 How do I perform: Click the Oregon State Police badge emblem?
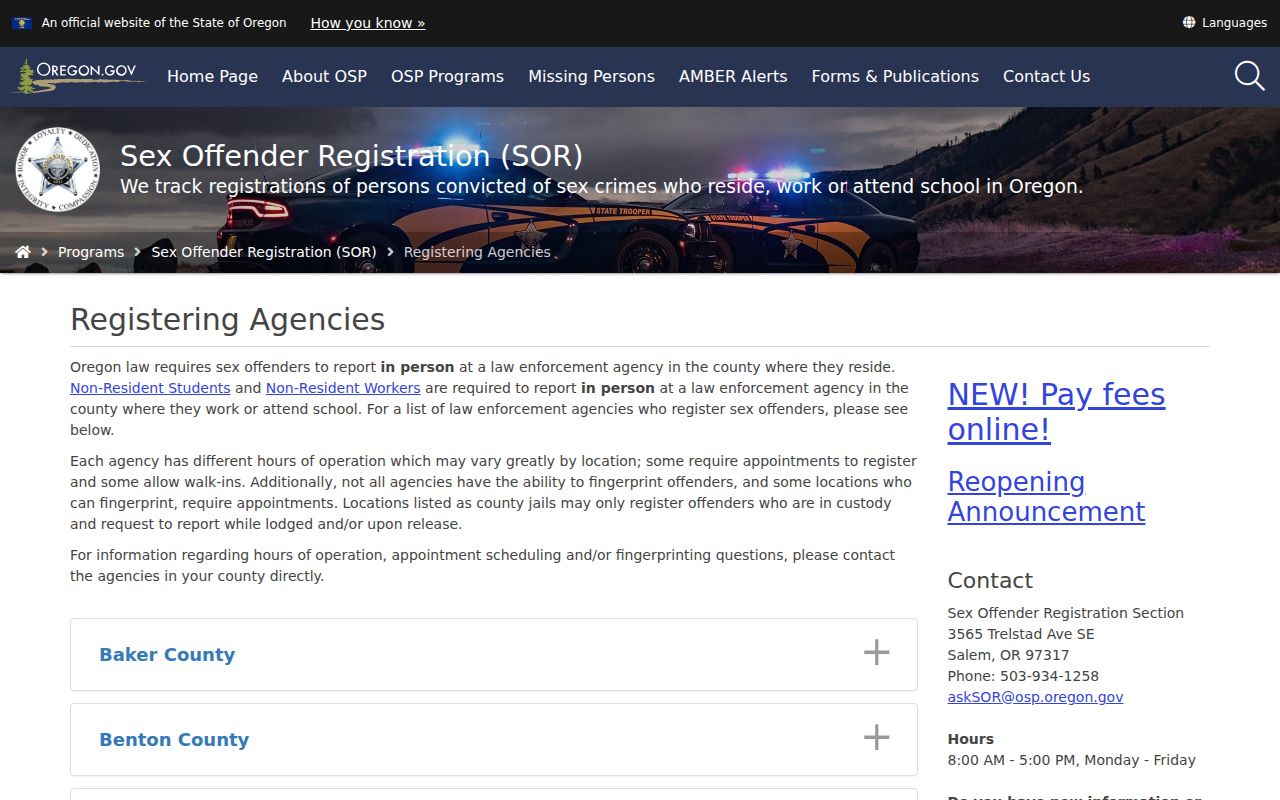point(57,169)
